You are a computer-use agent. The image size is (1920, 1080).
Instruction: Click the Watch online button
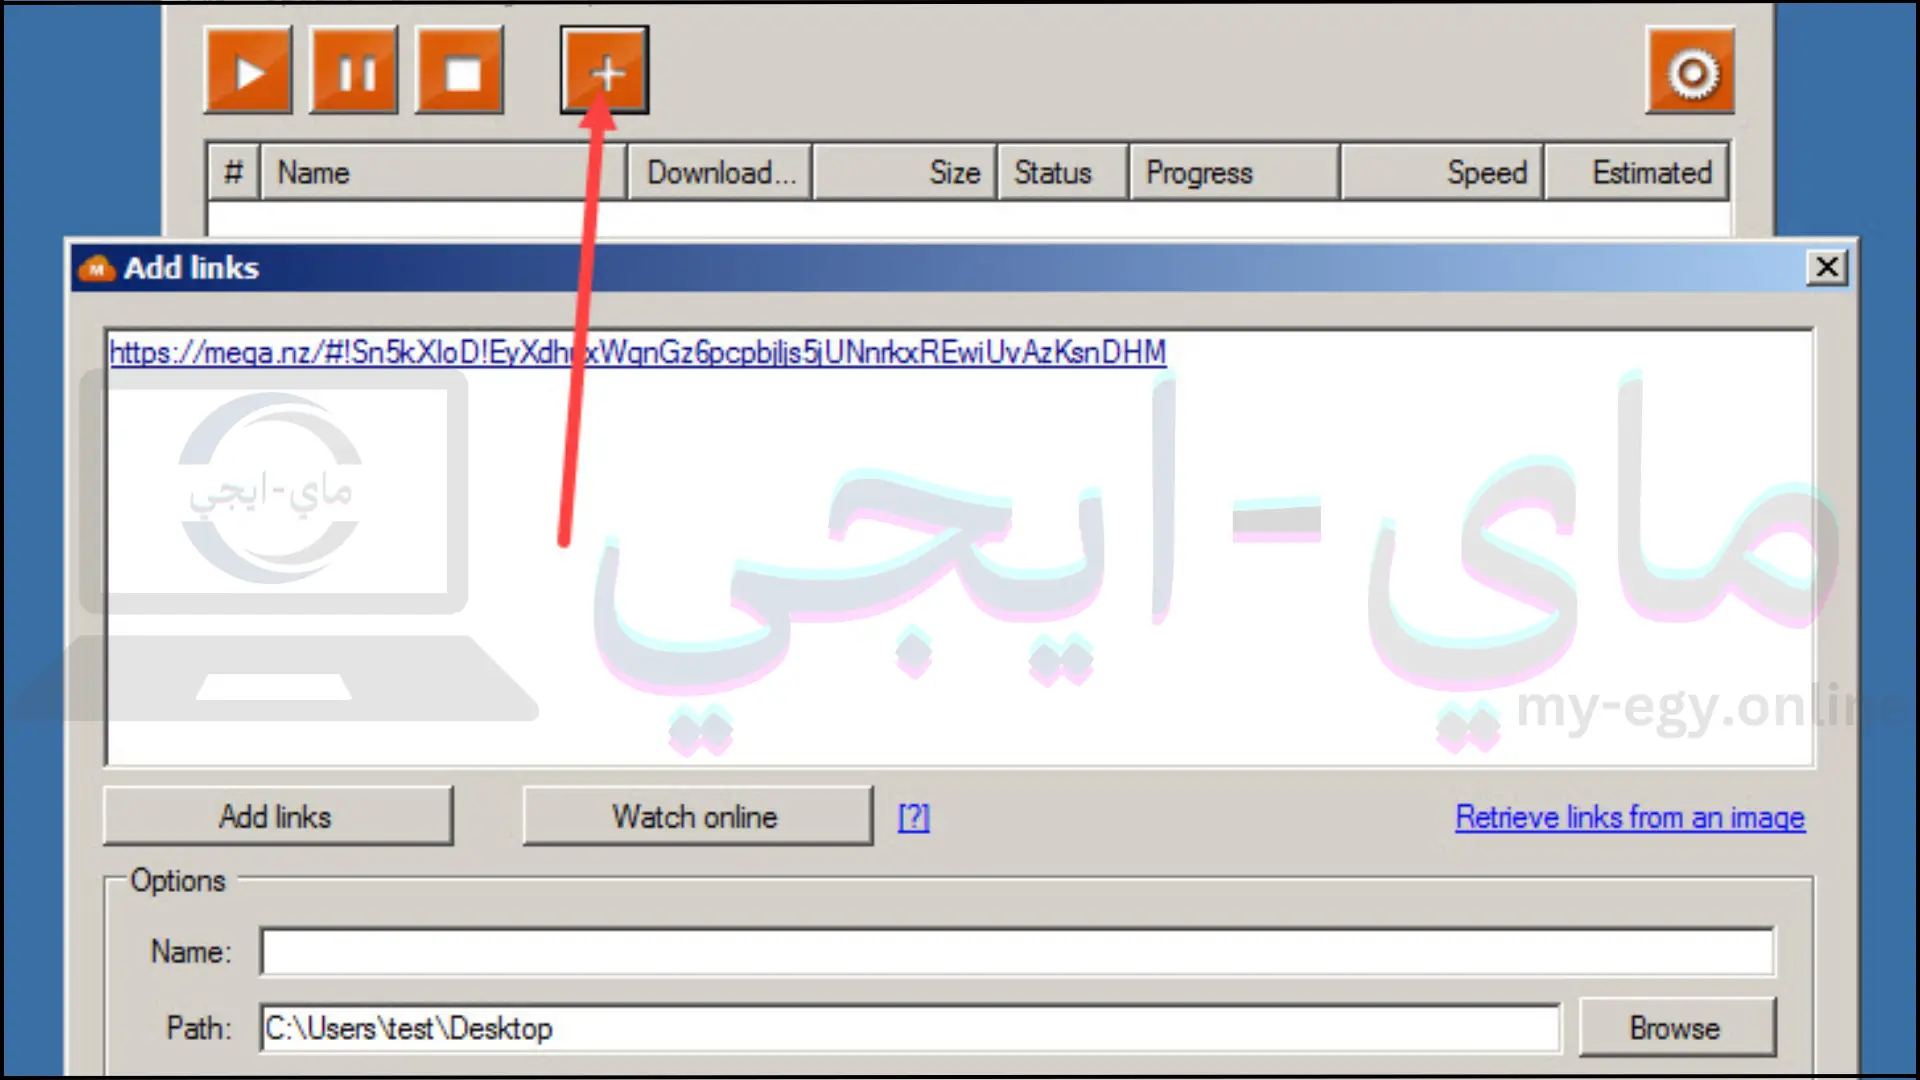[695, 816]
